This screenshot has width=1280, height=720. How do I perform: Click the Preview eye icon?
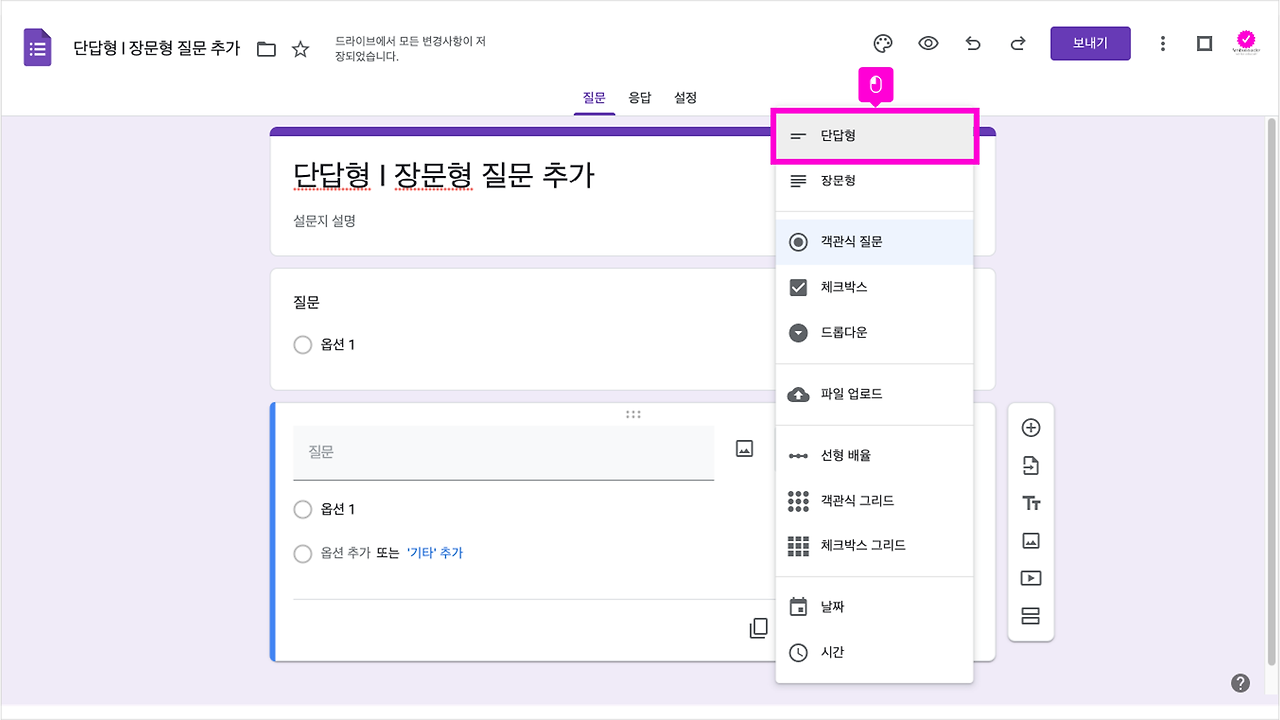(928, 43)
